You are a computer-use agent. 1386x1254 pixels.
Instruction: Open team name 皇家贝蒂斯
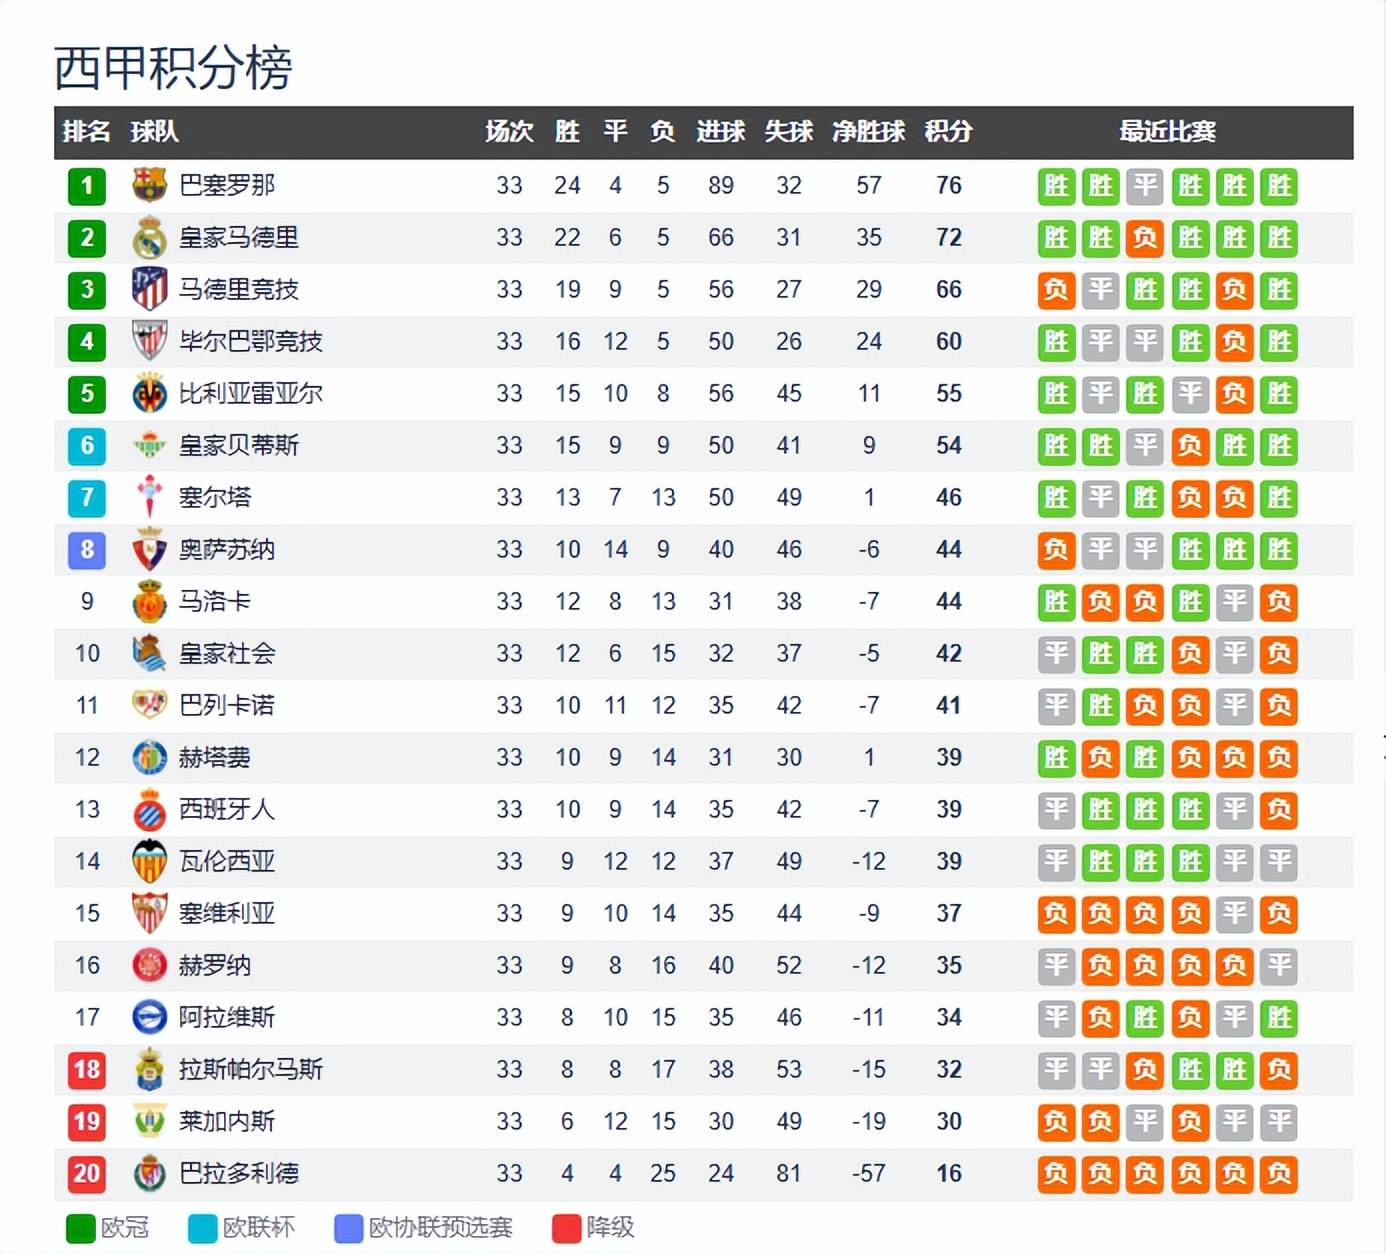[x=238, y=446]
